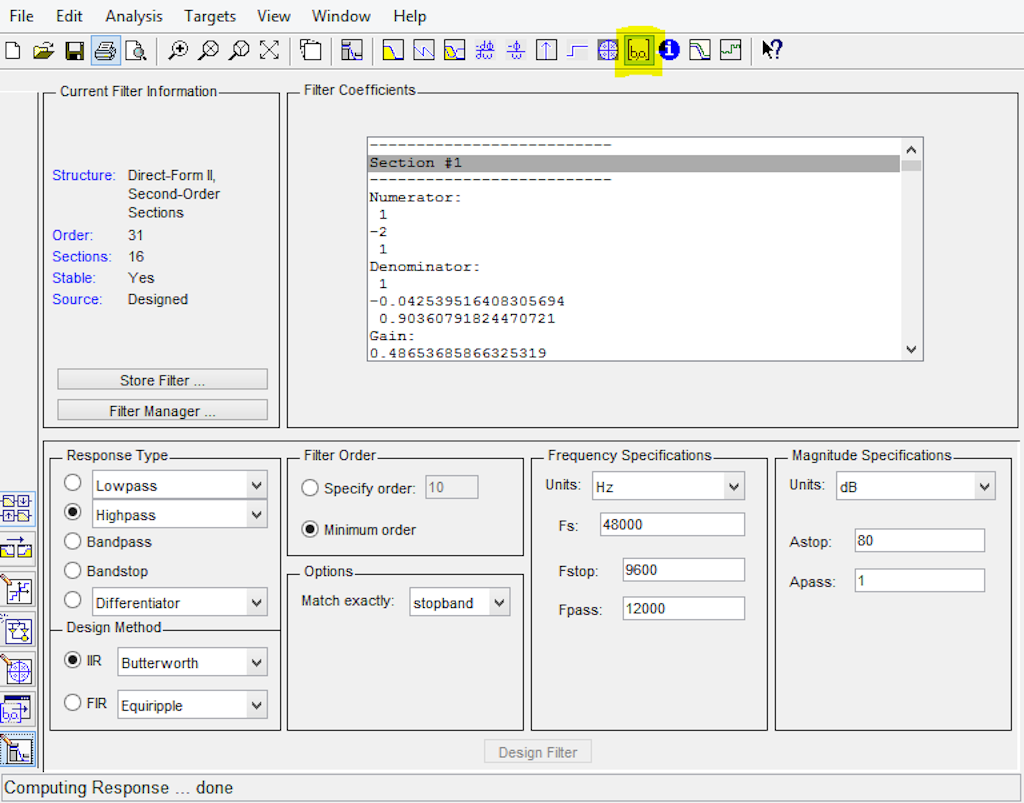Show the Magnitude Response Estimate
Screen dimensions: 1024x803
click(699, 50)
